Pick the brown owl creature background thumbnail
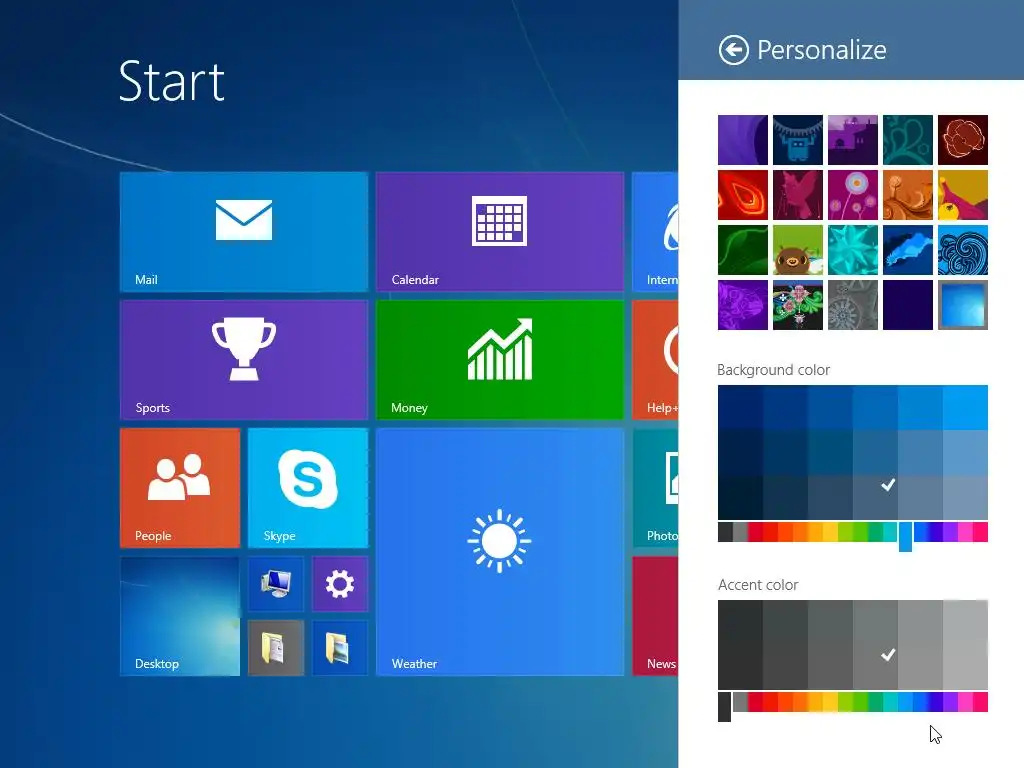Viewport: 1024px width, 768px height. click(x=797, y=250)
